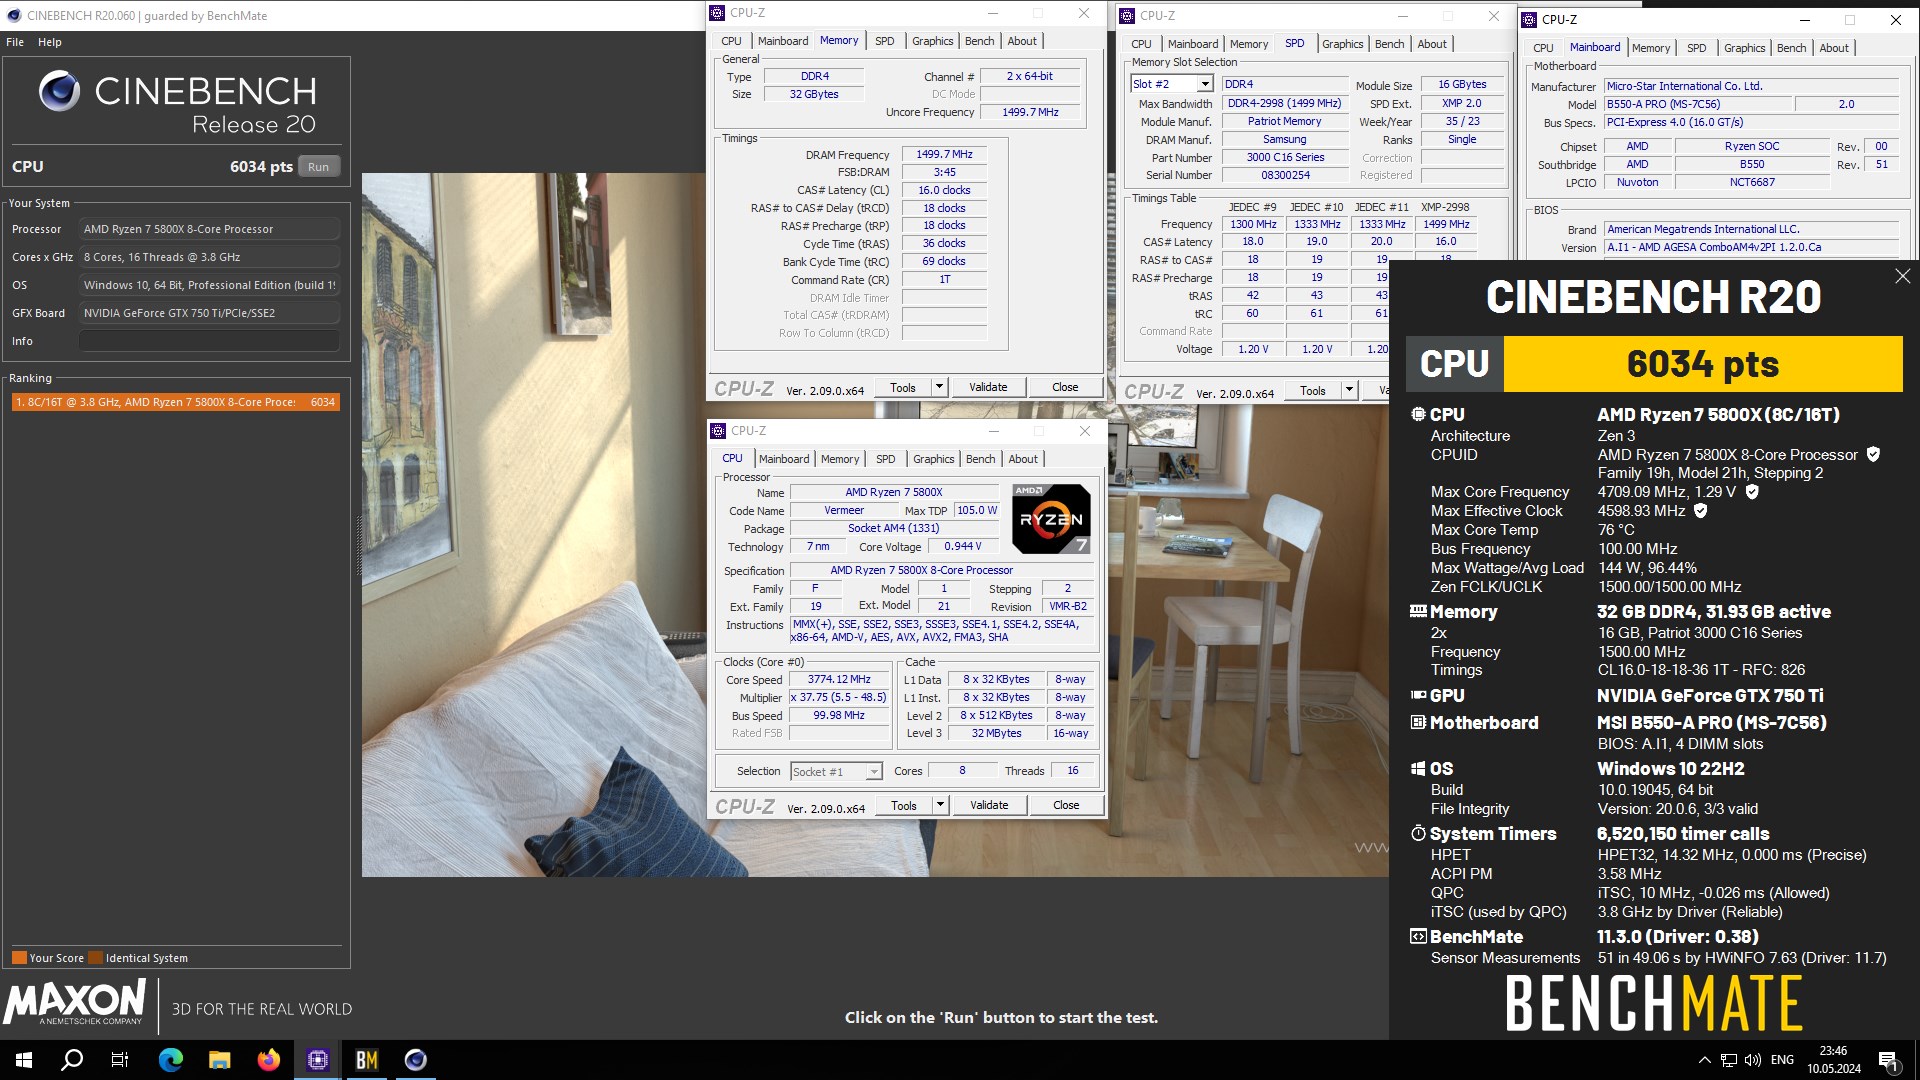
Task: Show hidden system tray icons
Action: click(x=1704, y=1060)
